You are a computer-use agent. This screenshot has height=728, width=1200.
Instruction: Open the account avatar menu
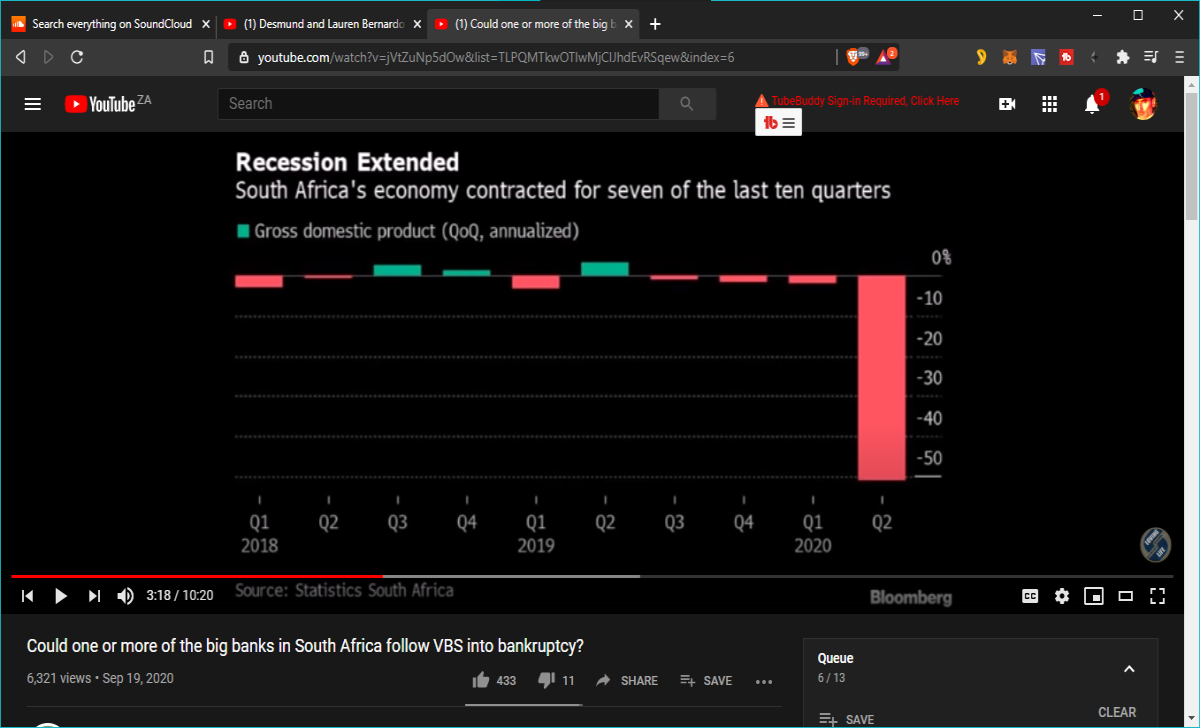coord(1143,104)
